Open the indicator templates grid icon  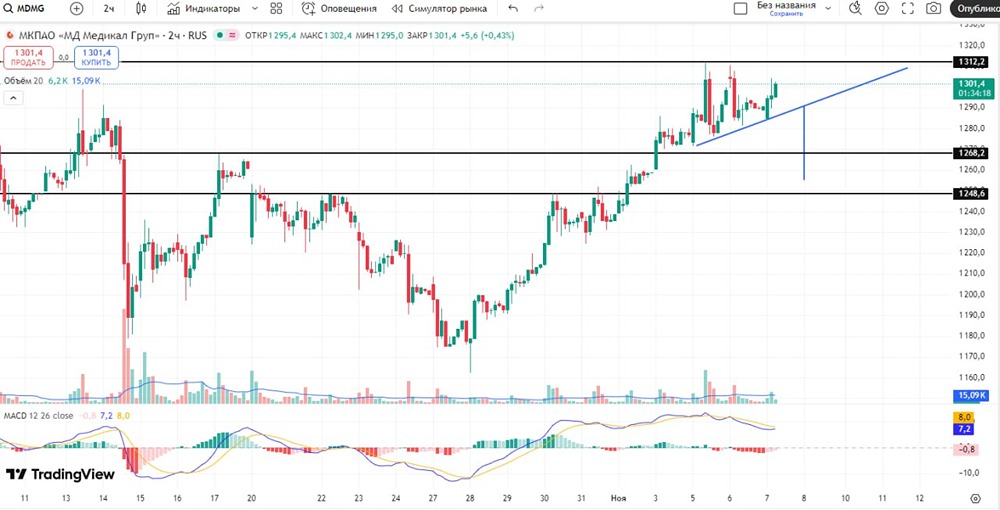tap(276, 8)
